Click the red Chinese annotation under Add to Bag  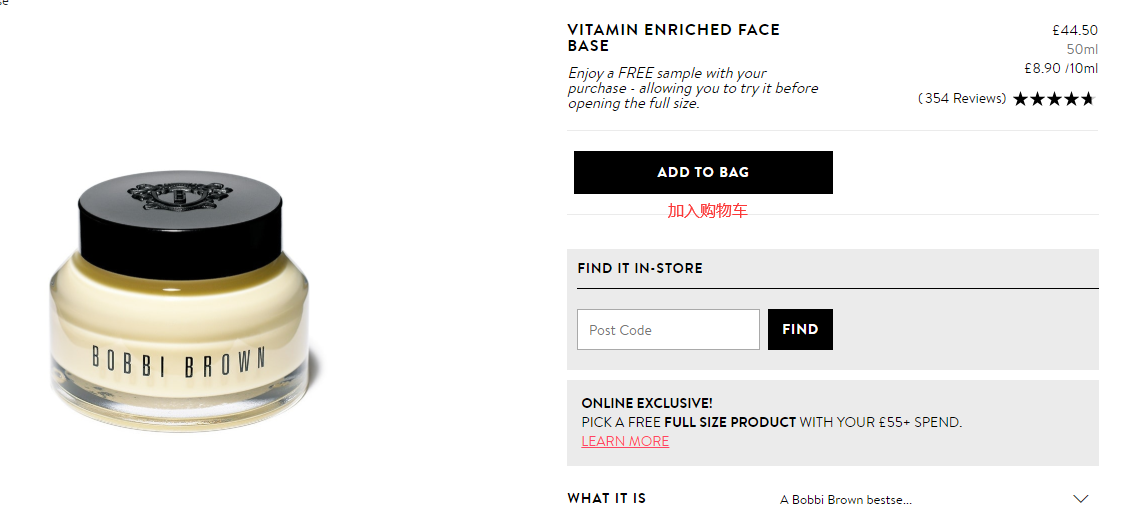707,211
